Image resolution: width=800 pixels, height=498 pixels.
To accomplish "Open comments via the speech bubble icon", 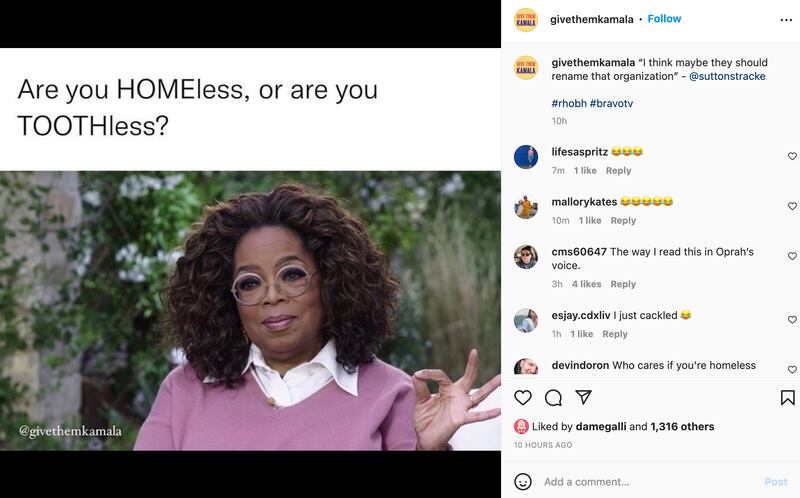I will 553,397.
